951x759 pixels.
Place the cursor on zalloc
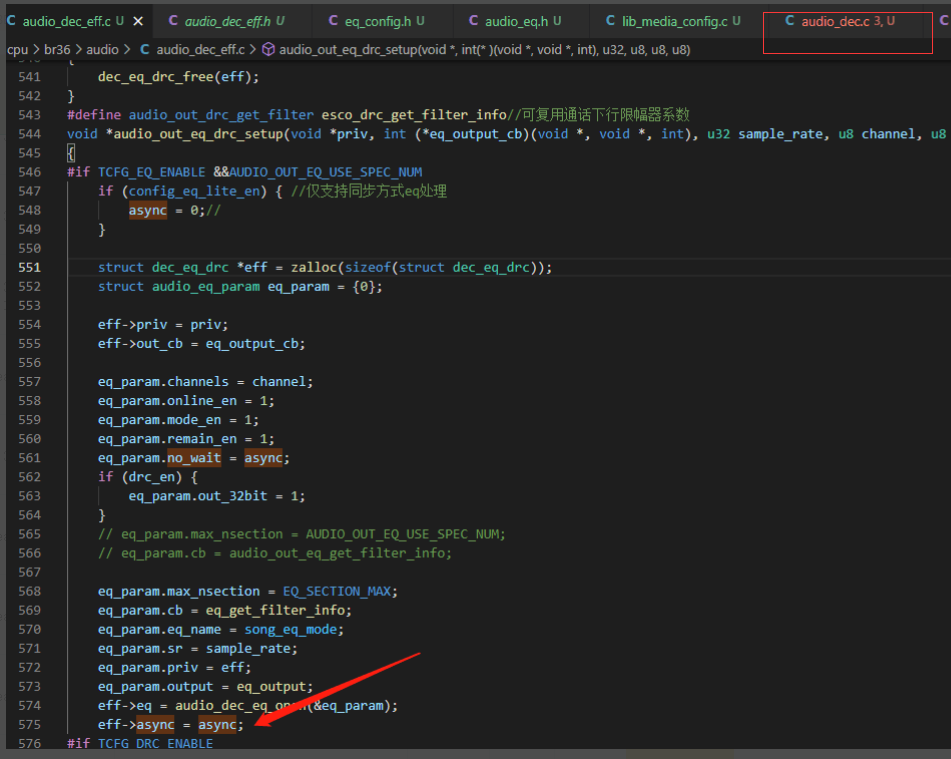tap(314, 268)
